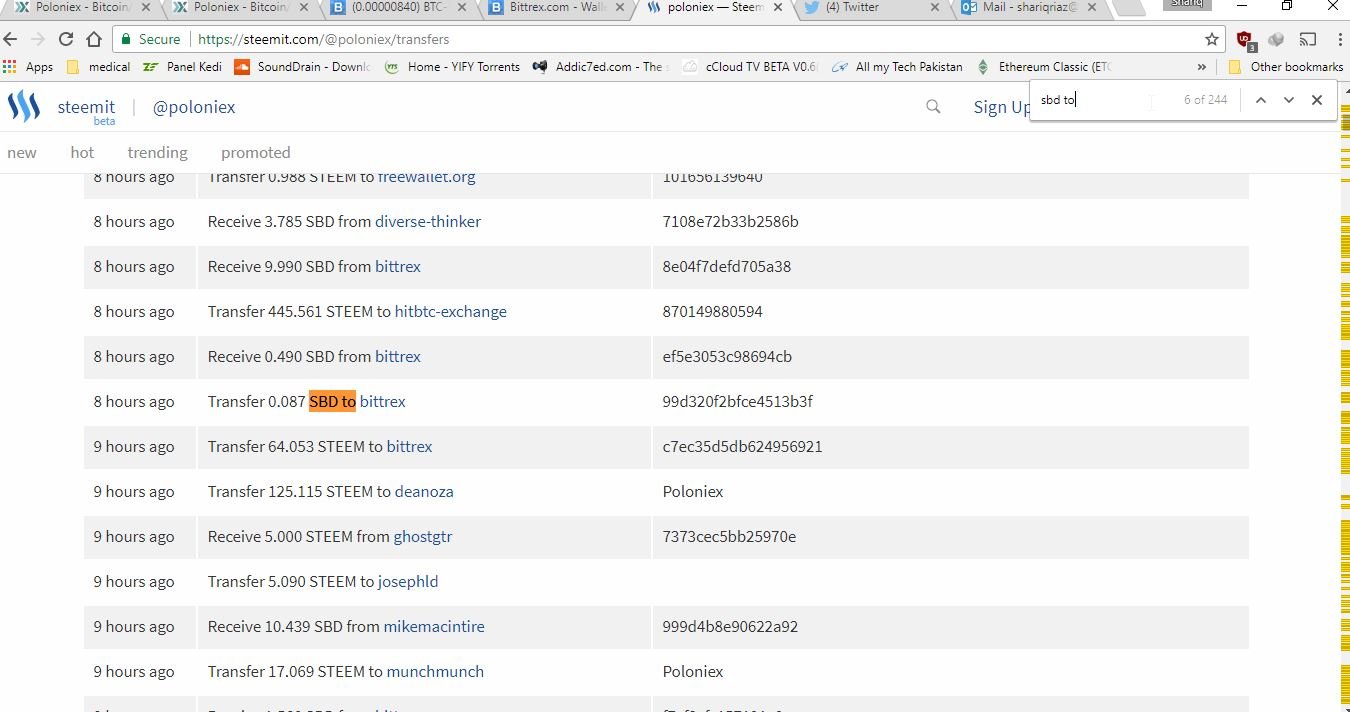Jump to the next find result arrow

pyautogui.click(x=1289, y=100)
